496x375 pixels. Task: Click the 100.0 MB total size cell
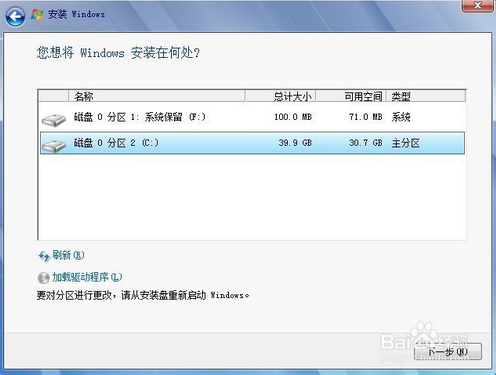[293, 117]
